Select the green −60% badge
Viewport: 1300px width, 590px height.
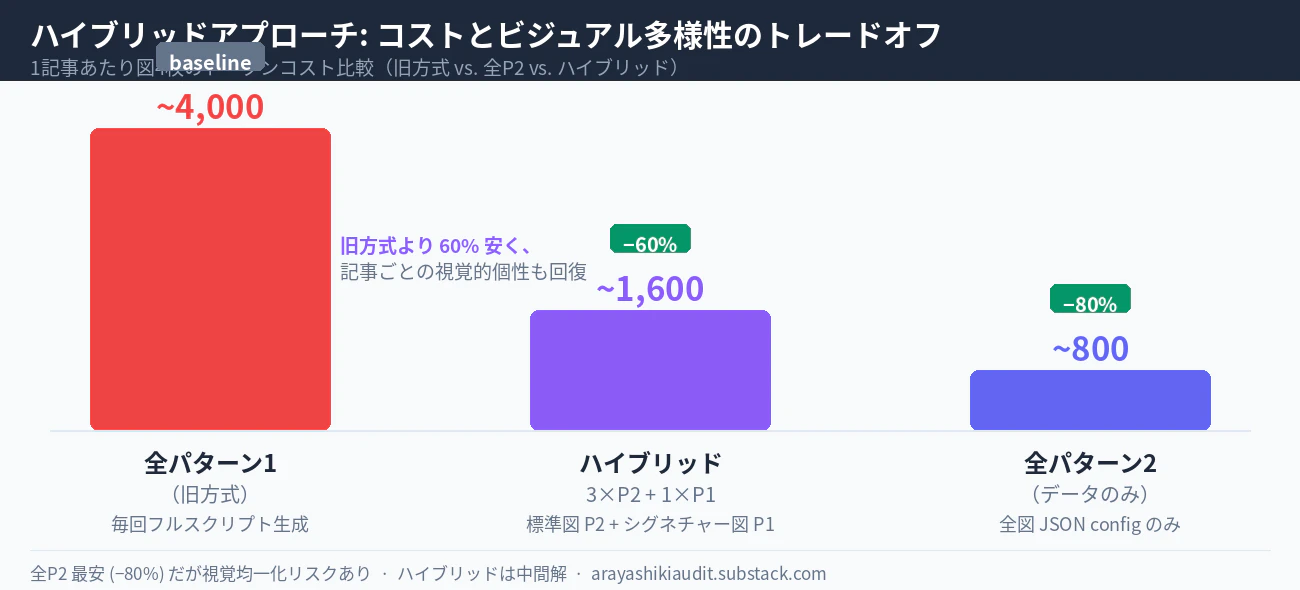pyautogui.click(x=650, y=242)
